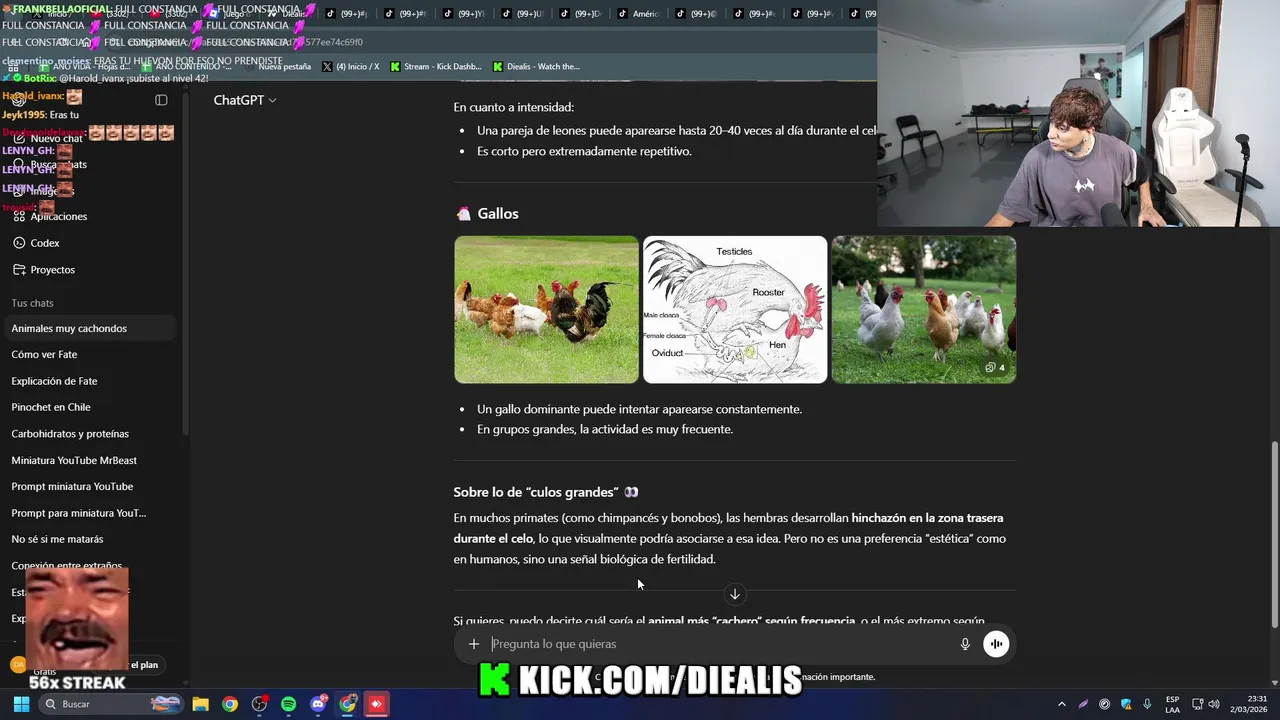
Task: Open first rooster and hens photo thumbnail
Action: pyautogui.click(x=546, y=309)
